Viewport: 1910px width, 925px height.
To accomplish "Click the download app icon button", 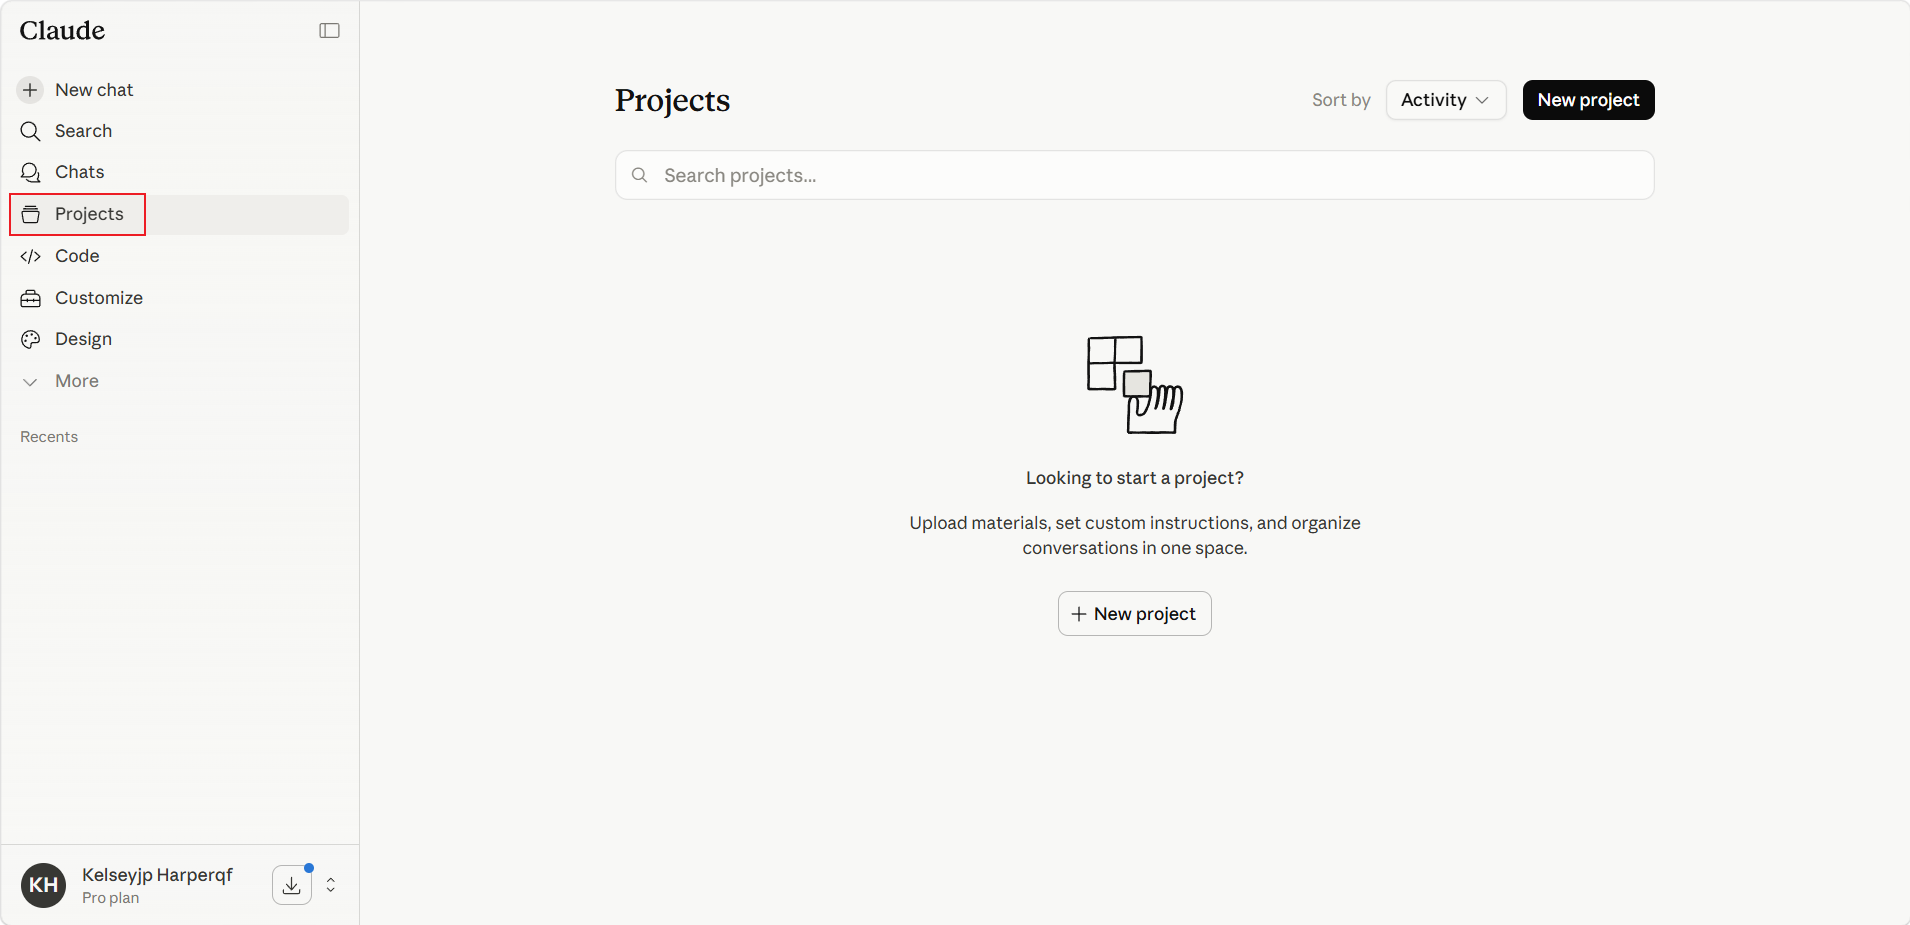I will (292, 885).
